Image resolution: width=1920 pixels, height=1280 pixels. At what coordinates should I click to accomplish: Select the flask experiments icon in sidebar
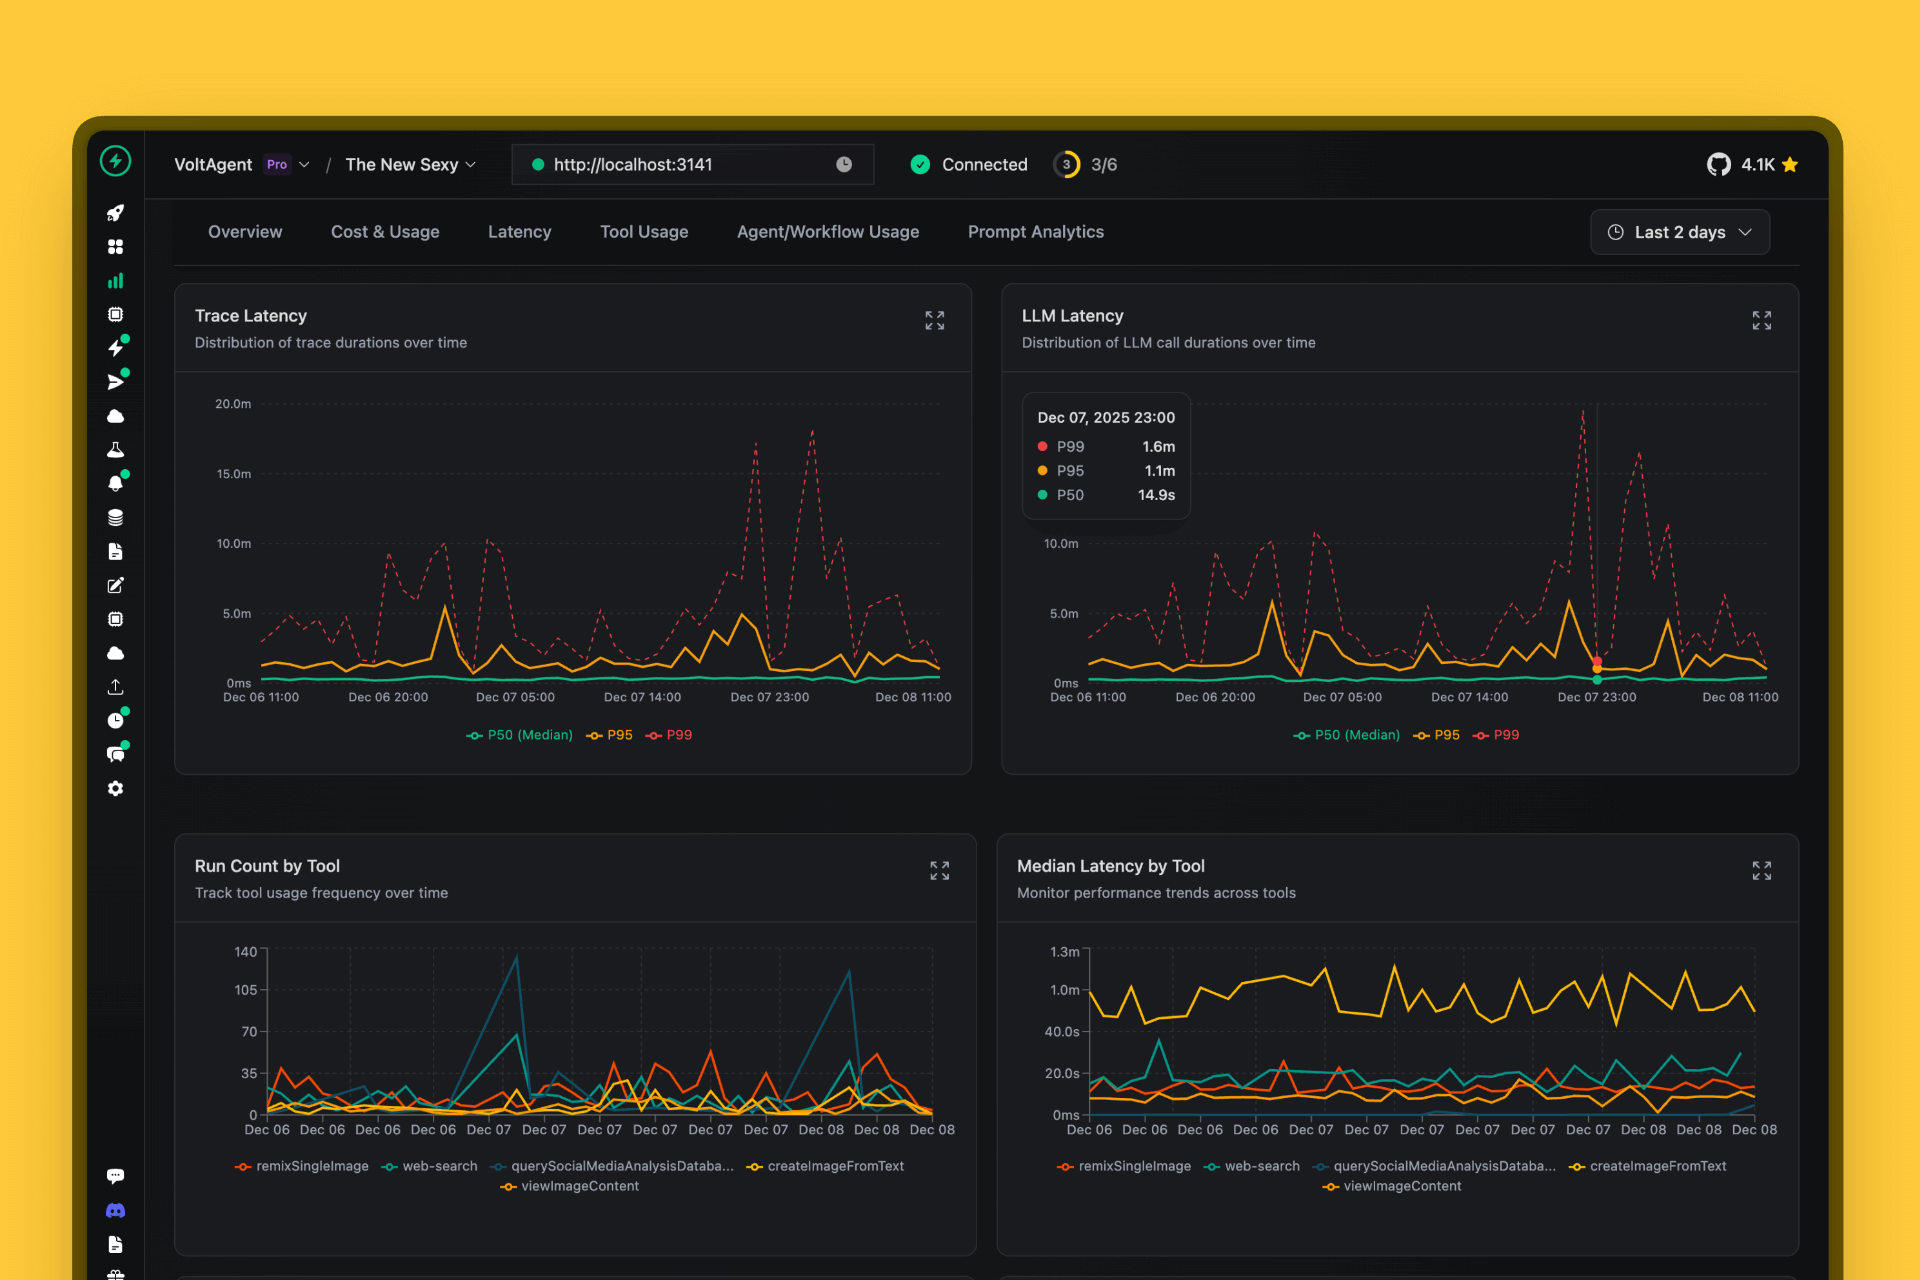click(116, 449)
